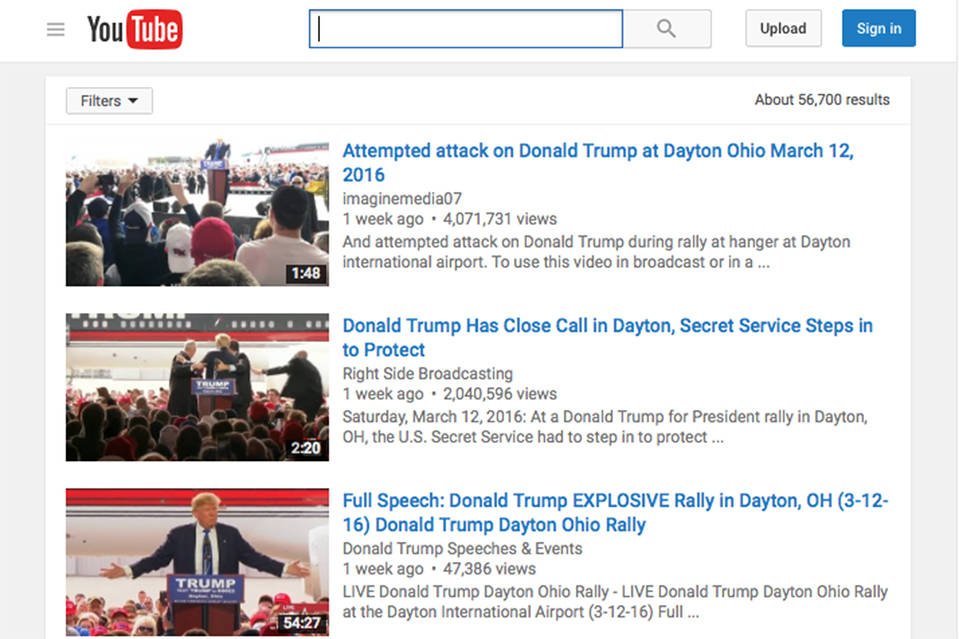Image resolution: width=959 pixels, height=639 pixels.
Task: Play the 54:27 video thumbnail
Action: (198, 562)
